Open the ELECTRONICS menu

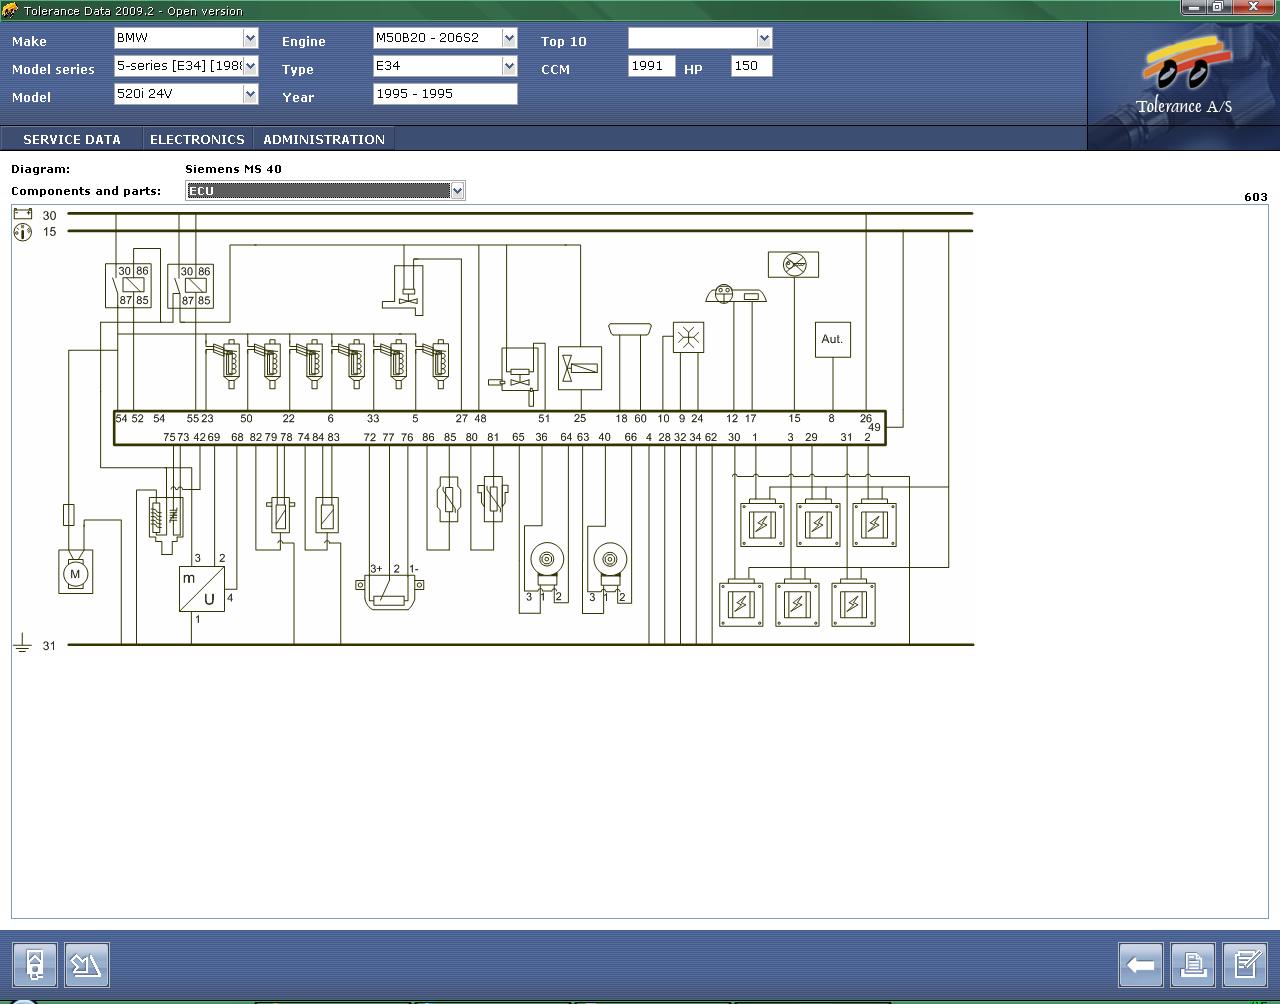point(197,139)
